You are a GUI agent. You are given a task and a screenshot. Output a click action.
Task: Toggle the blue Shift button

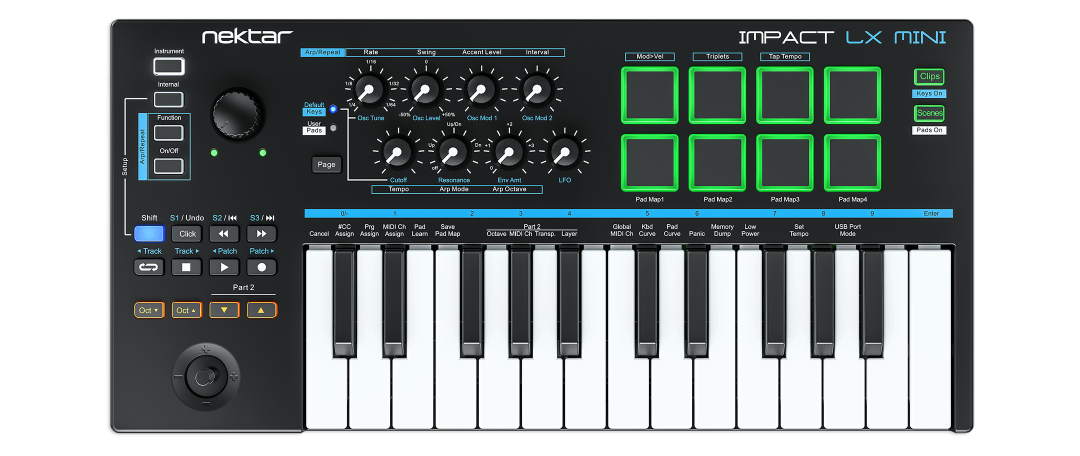(149, 233)
